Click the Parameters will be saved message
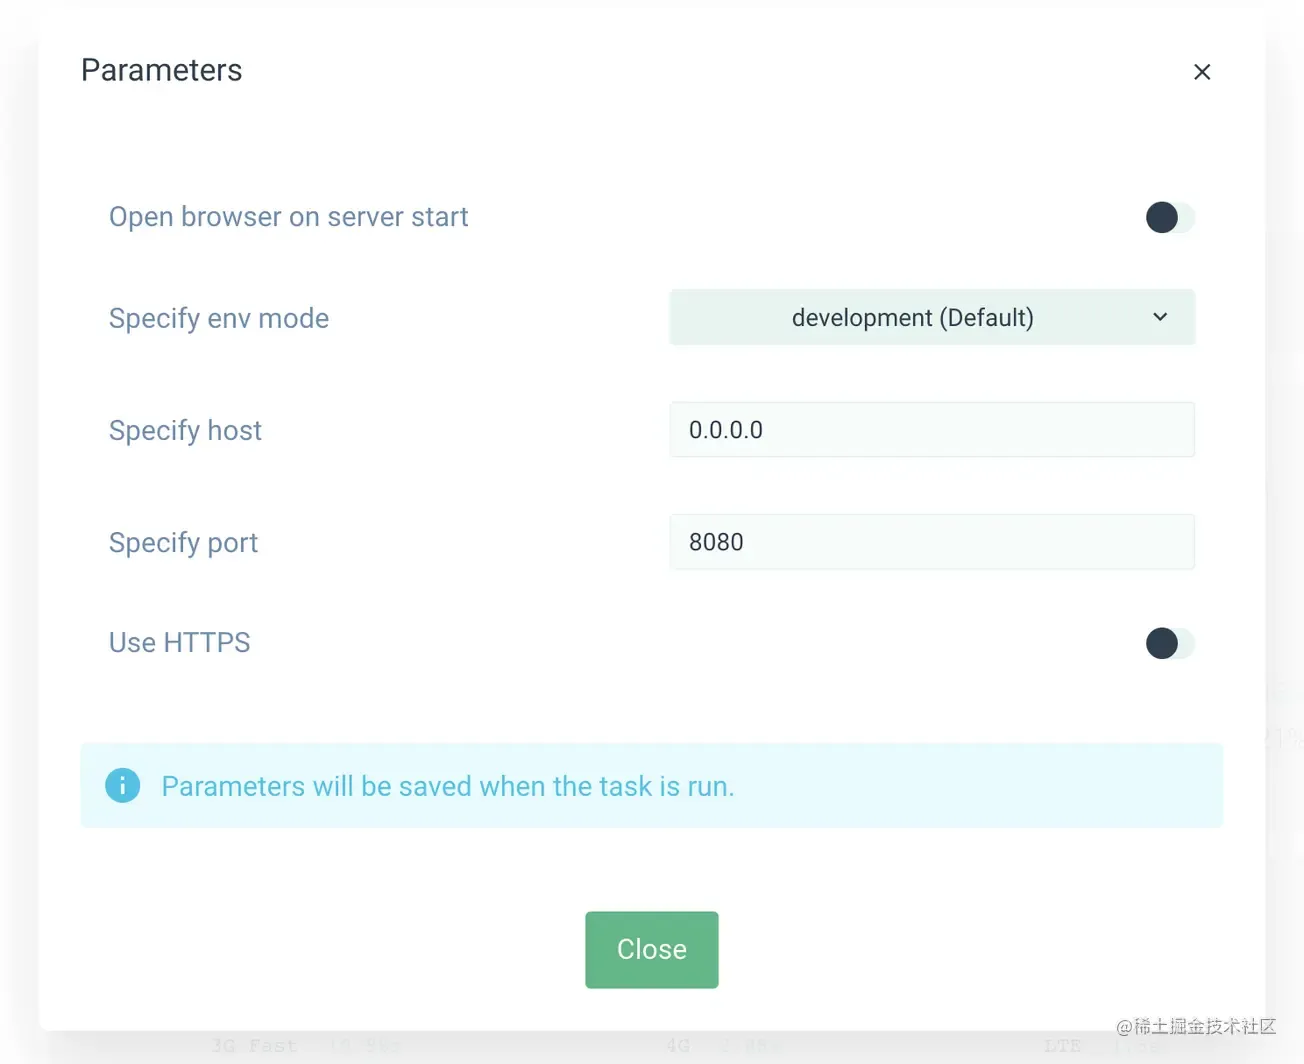The width and height of the screenshot is (1304, 1064). coord(448,787)
